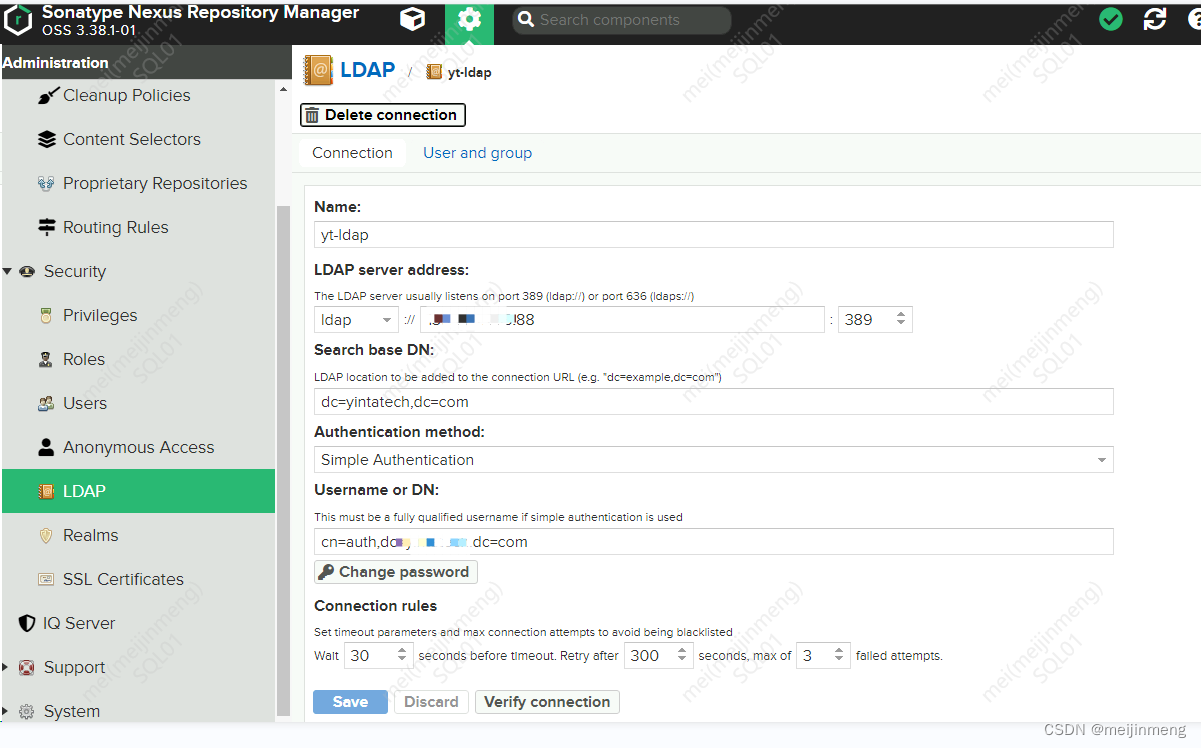The height and width of the screenshot is (748, 1201).
Task: Click the Verify connection button
Action: 547,702
